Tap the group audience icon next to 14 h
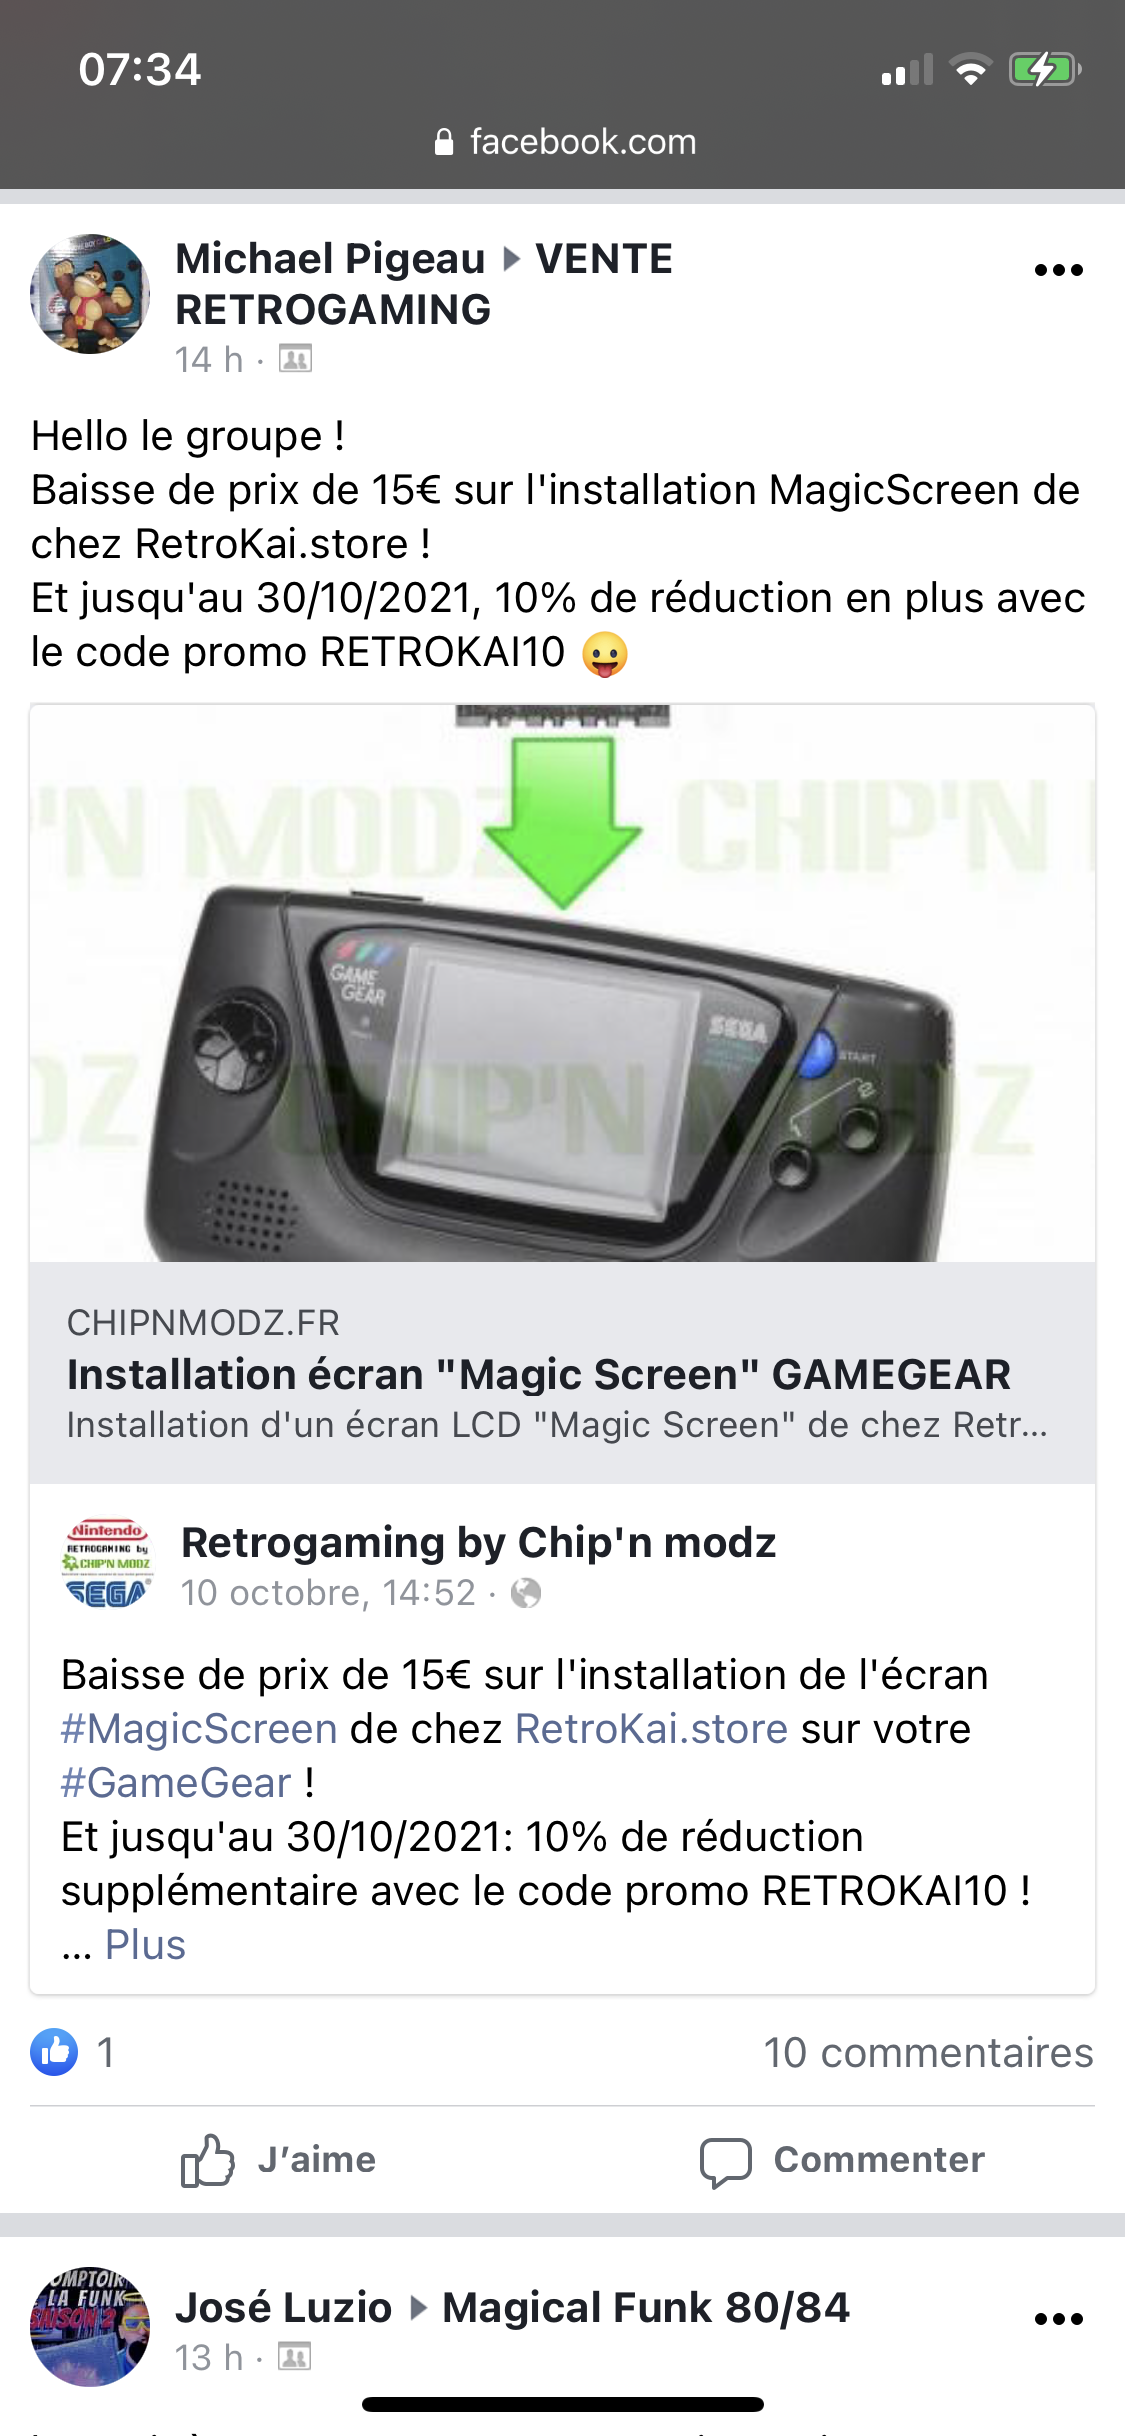This screenshot has width=1125, height=2436. tap(295, 359)
